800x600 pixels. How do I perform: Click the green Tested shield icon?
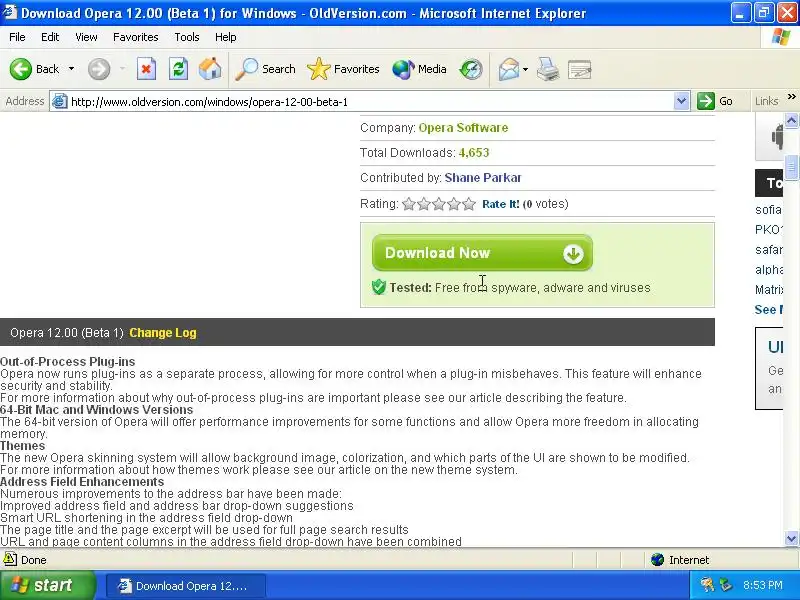tap(379, 287)
